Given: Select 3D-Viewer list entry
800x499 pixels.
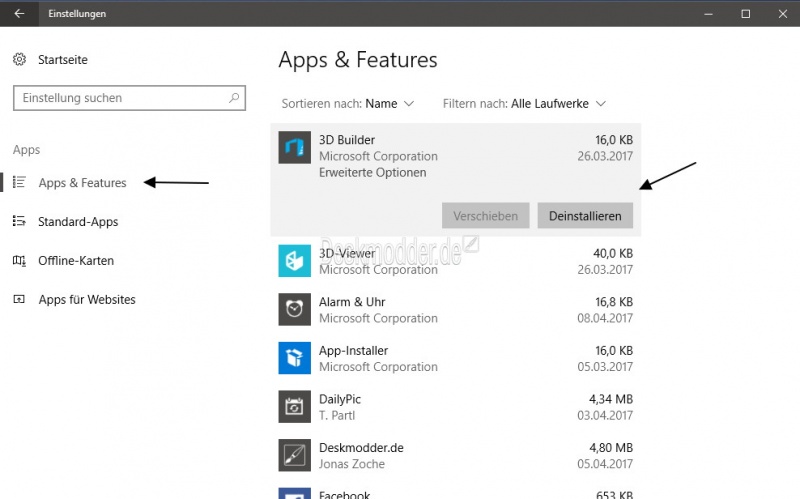Looking at the screenshot, I should point(456,261).
